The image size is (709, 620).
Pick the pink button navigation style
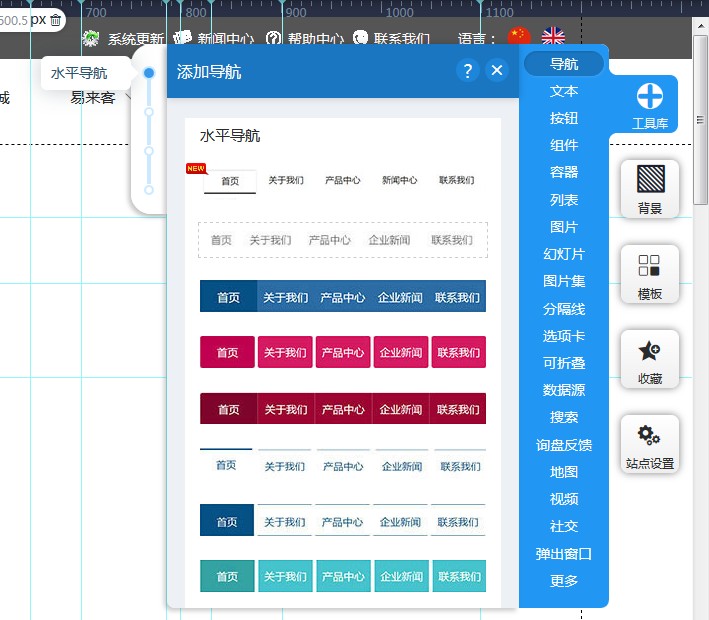point(343,352)
